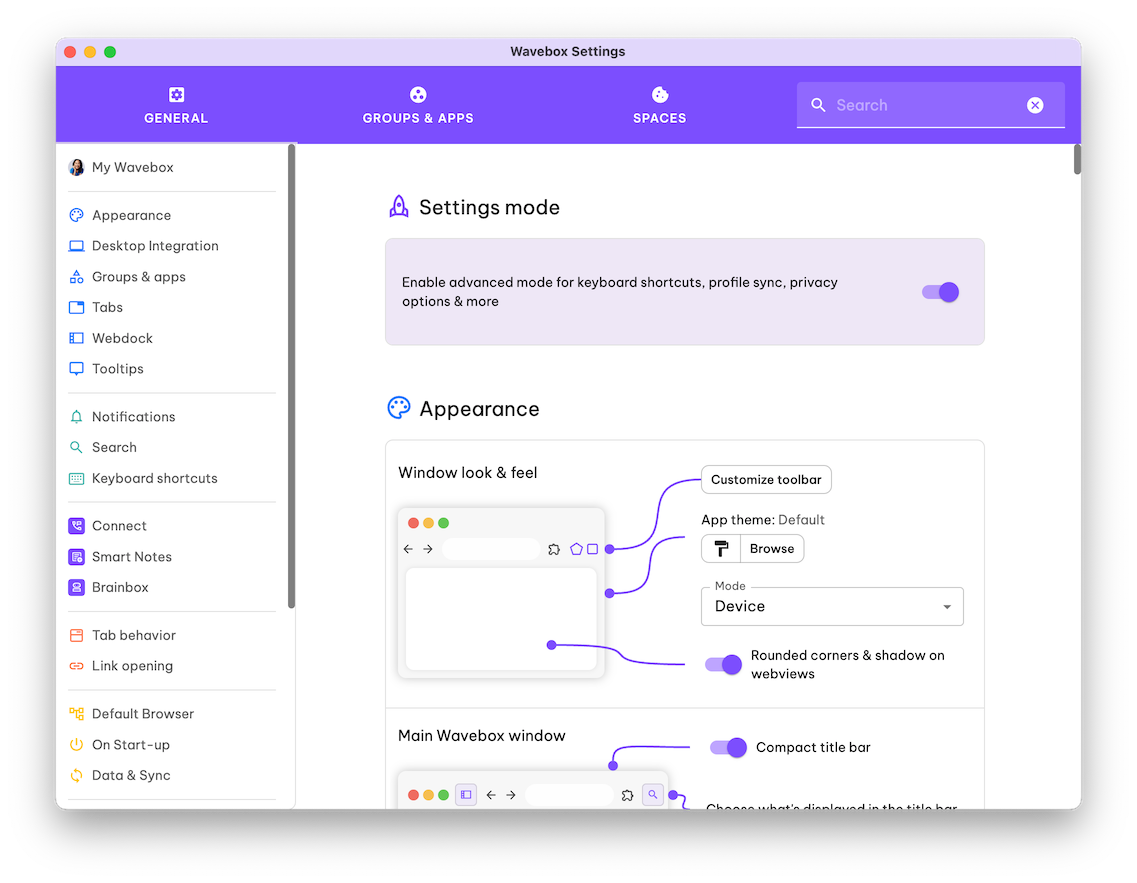Open the Spaces tab
This screenshot has height=883, width=1137.
pyautogui.click(x=659, y=105)
